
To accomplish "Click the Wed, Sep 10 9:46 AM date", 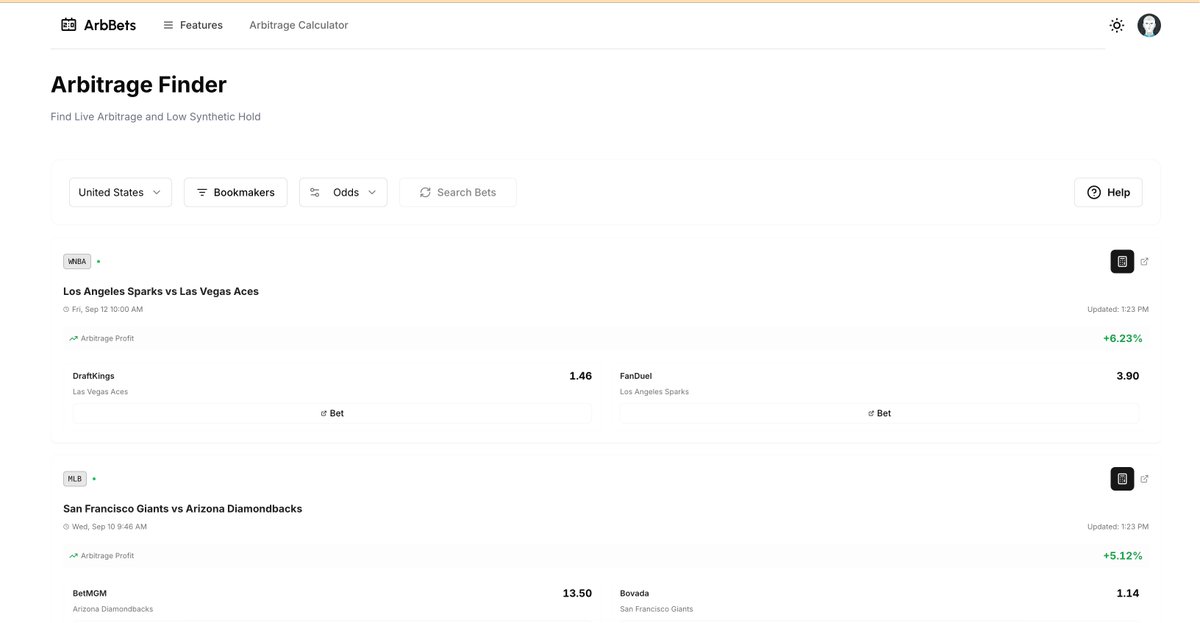I will 109,526.
